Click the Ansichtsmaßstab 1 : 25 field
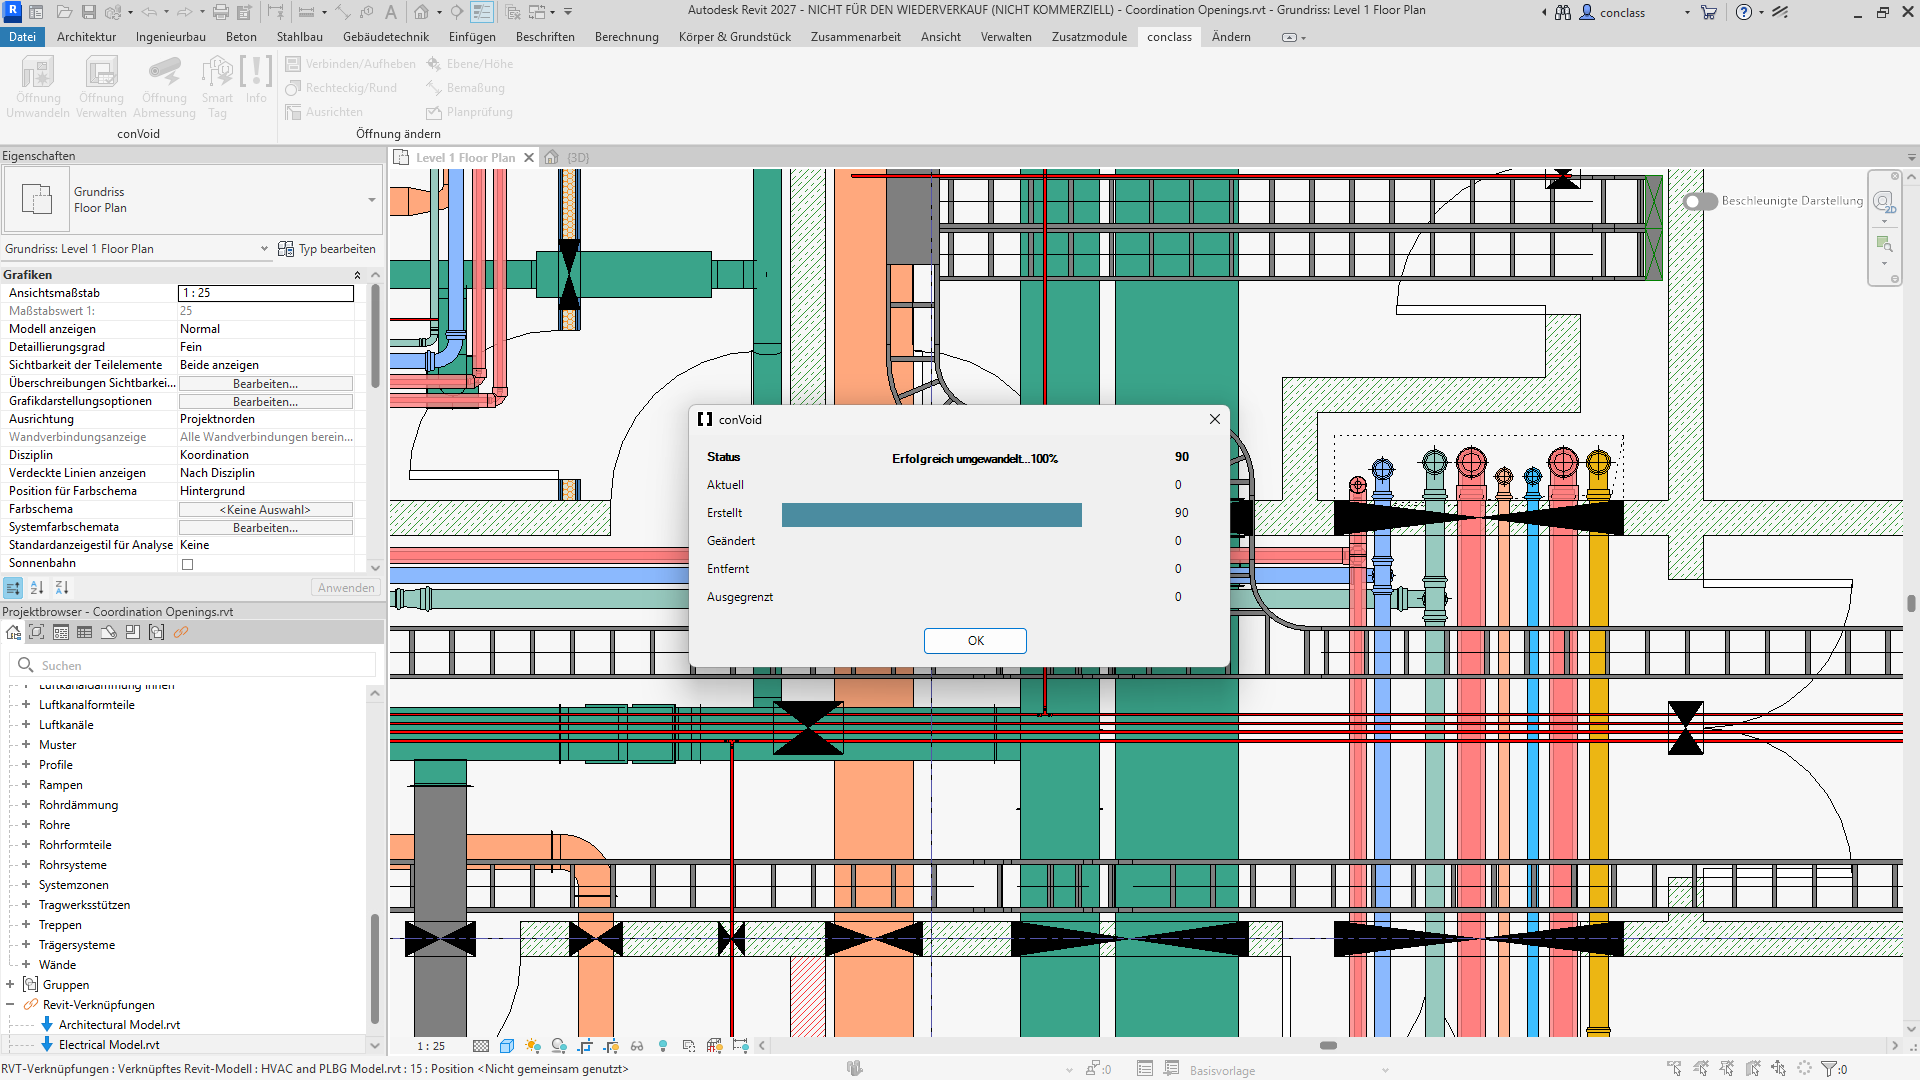 pyautogui.click(x=266, y=293)
